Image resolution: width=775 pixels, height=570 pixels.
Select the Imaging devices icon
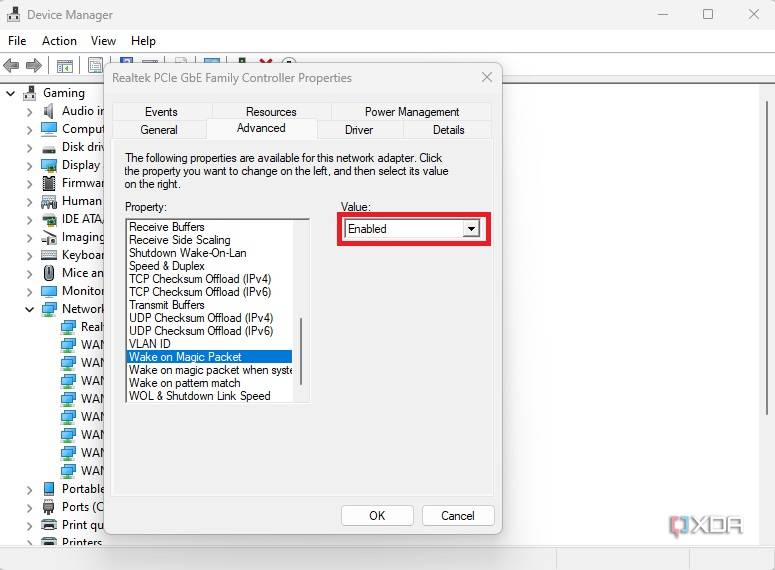point(49,237)
